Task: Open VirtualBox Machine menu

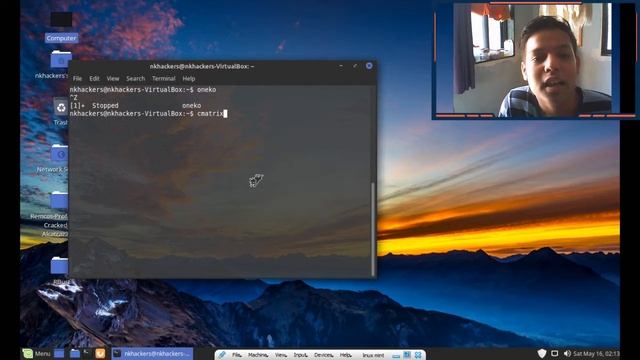Action: (x=258, y=355)
